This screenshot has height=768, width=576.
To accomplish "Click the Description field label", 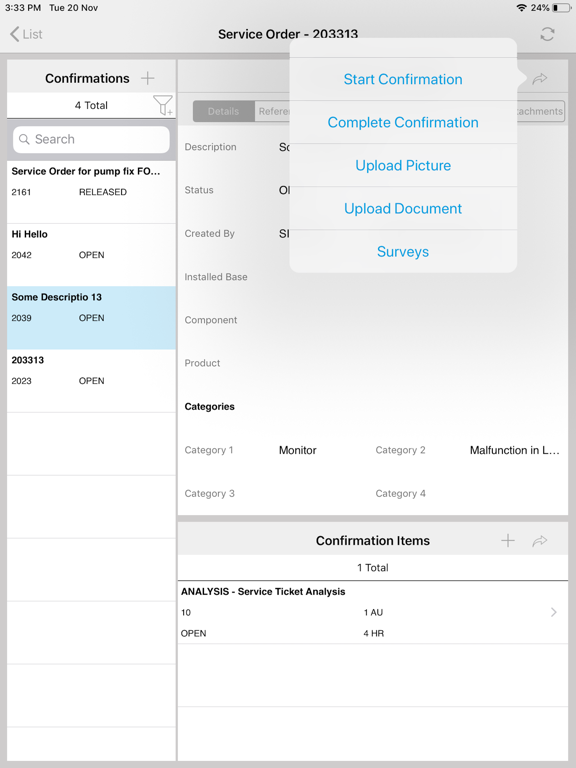I will [211, 147].
